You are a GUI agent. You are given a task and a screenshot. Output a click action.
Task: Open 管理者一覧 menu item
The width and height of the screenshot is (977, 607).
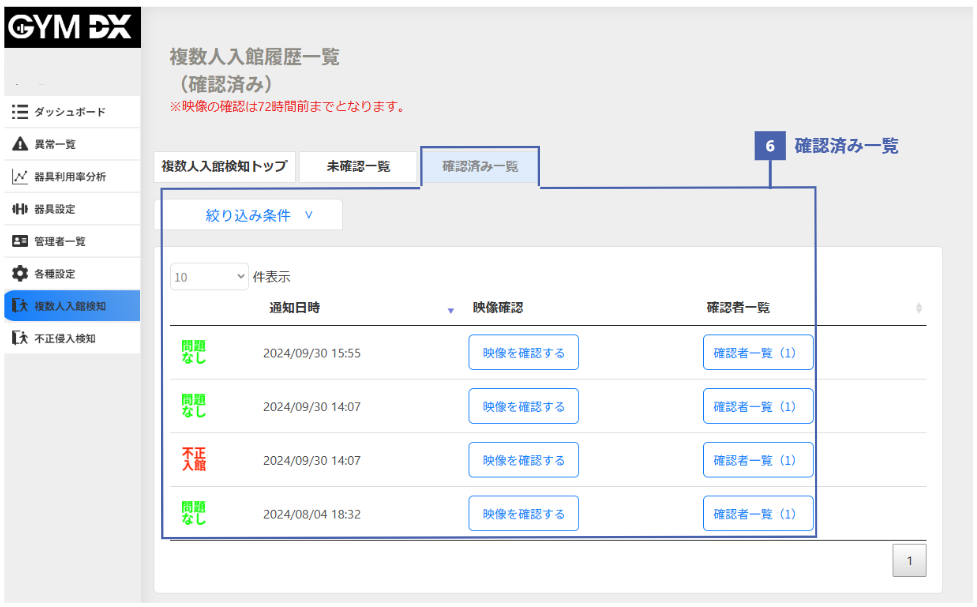click(72, 241)
